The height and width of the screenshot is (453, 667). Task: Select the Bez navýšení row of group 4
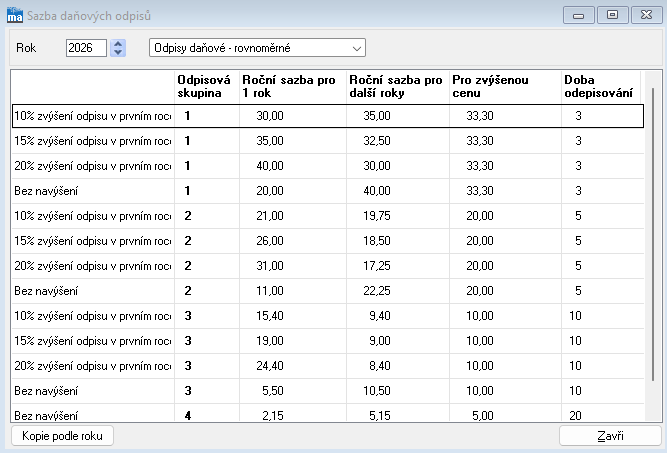tap(328, 415)
